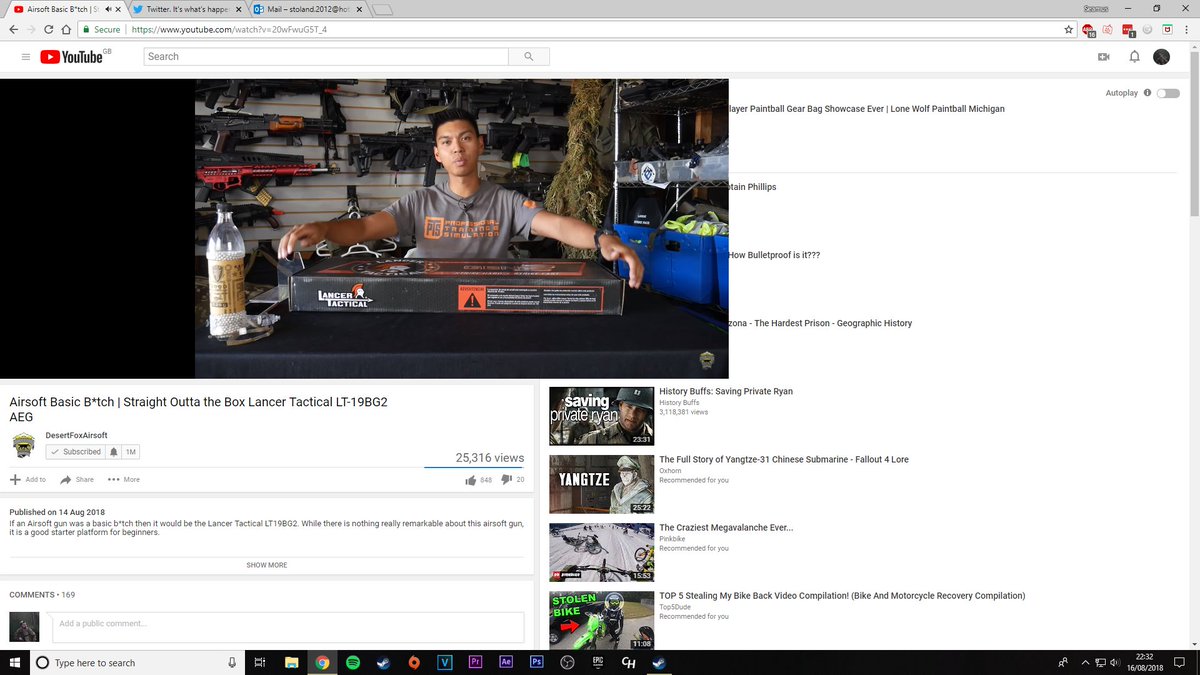Open the DesertFoxAirsoft channel avatar

point(23,446)
